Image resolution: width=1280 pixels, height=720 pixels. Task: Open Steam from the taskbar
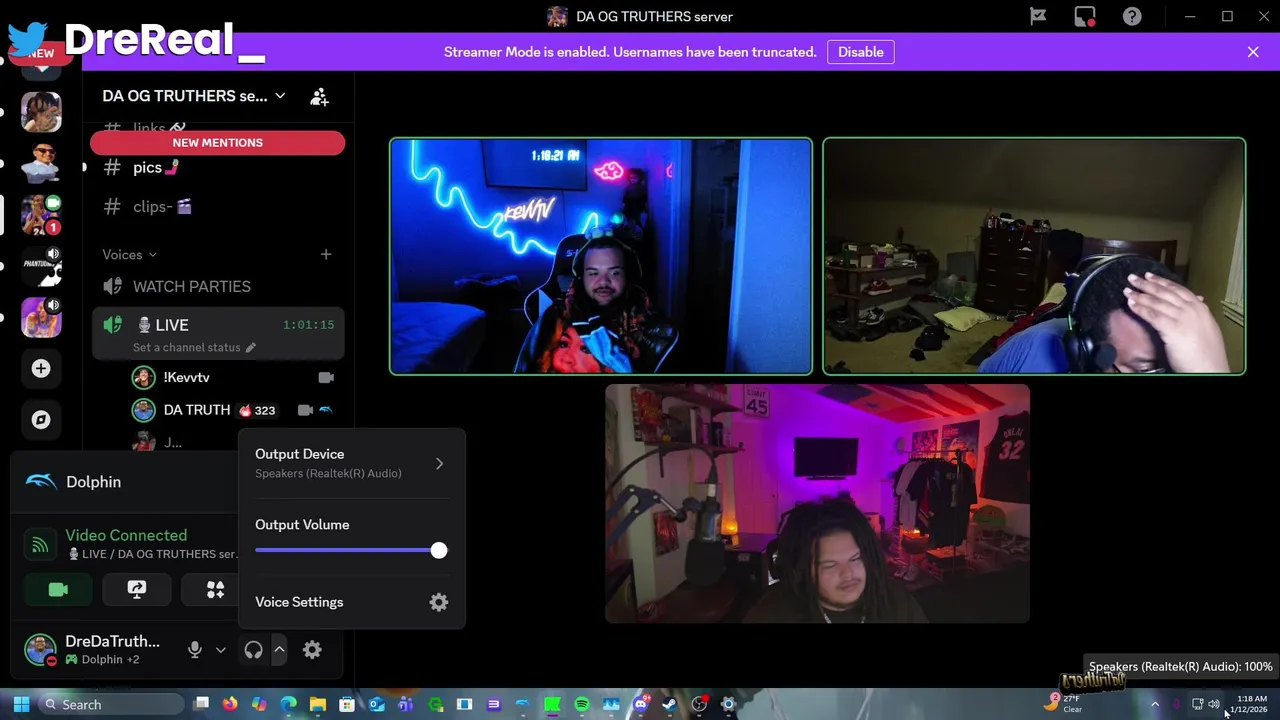(x=669, y=704)
